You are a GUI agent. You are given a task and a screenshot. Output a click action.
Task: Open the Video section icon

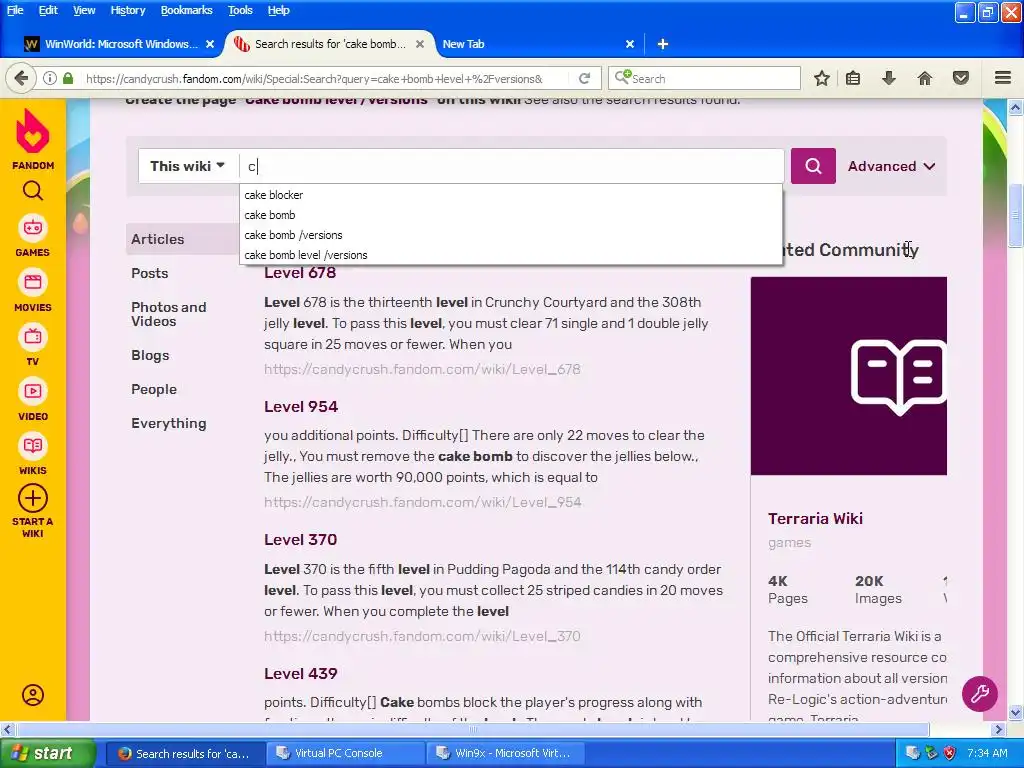pos(33,392)
